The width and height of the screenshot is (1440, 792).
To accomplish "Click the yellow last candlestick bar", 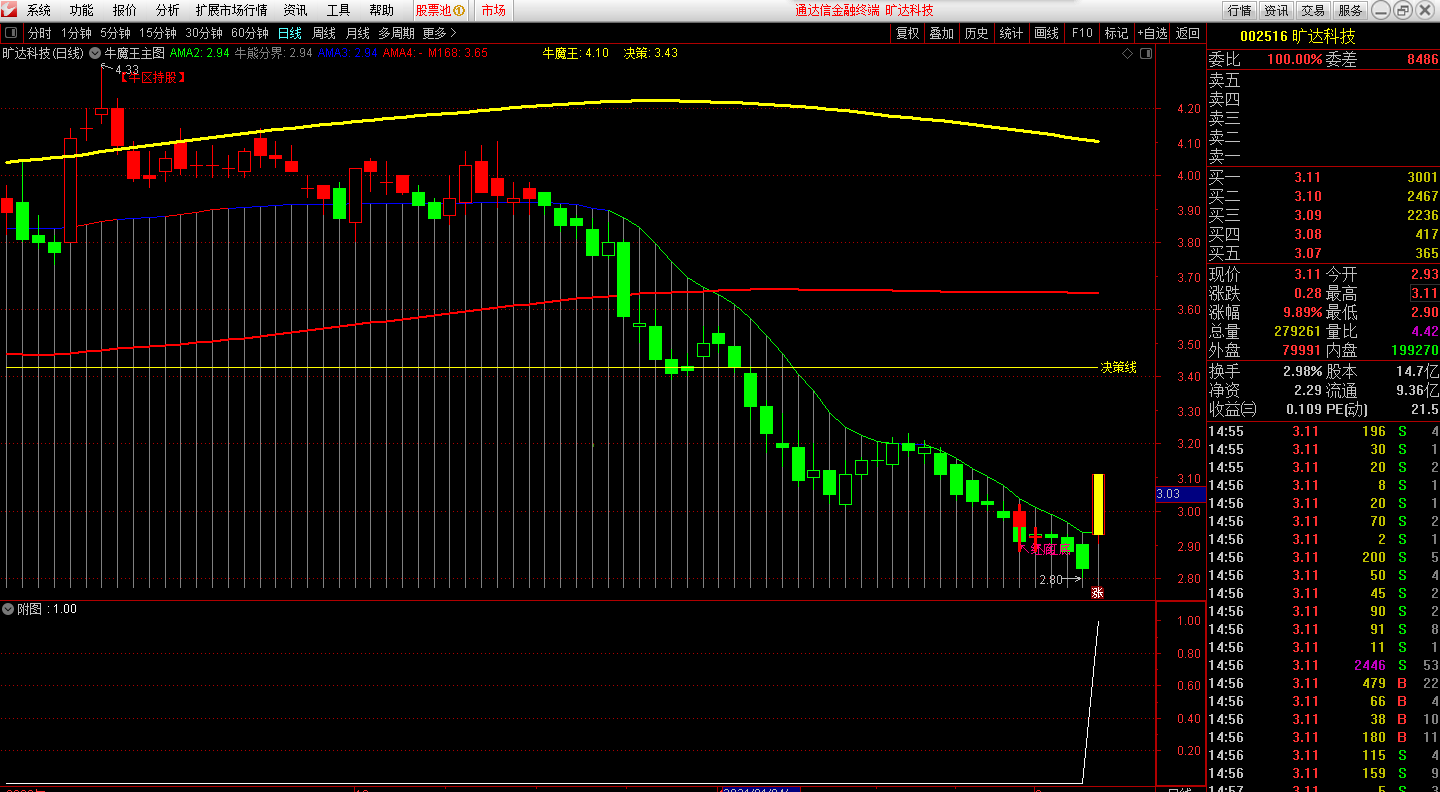I will (x=1097, y=504).
